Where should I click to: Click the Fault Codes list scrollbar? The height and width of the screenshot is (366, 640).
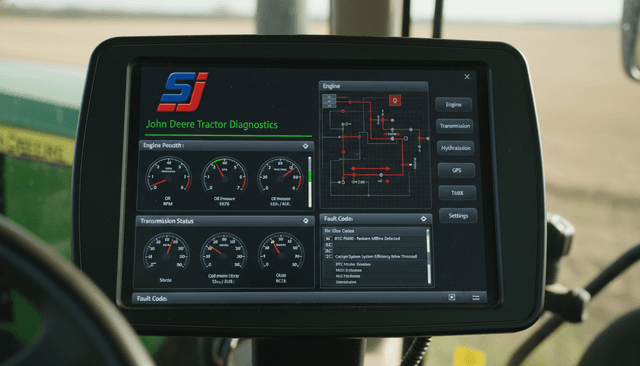coord(428,256)
